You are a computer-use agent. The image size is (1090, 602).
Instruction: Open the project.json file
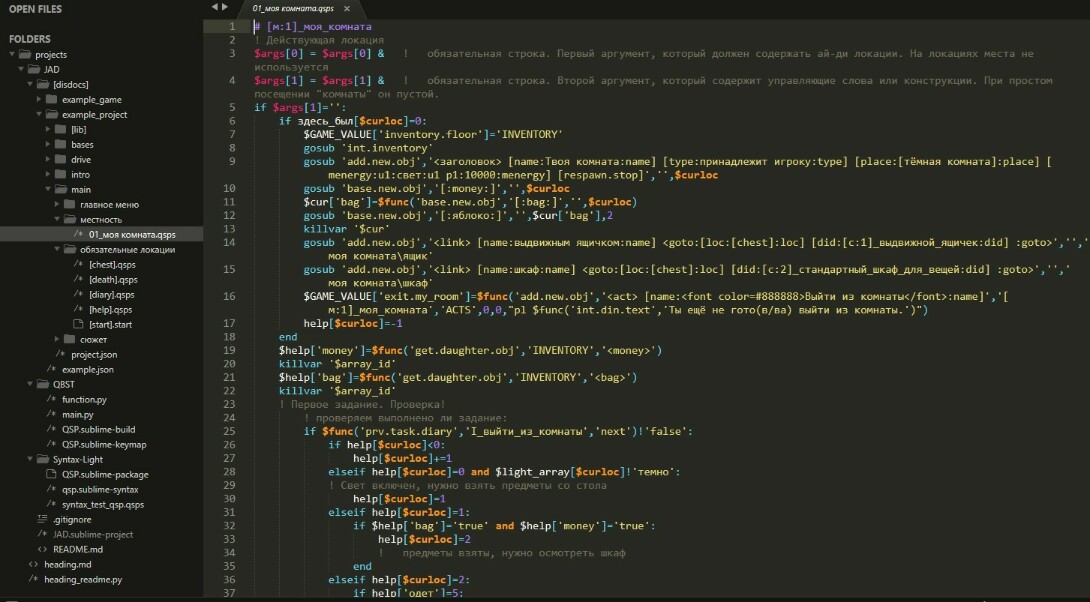[x=94, y=355]
